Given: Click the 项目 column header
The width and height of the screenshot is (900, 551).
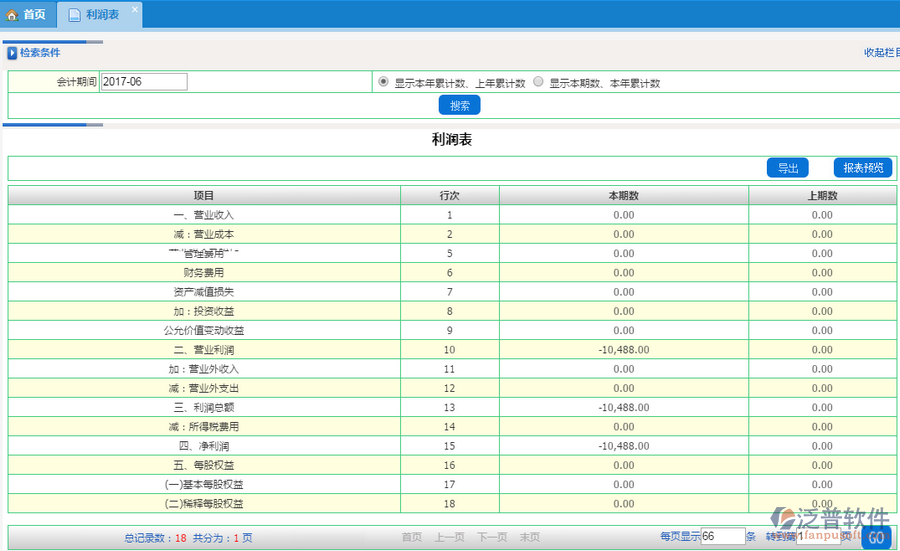Looking at the screenshot, I should coord(204,195).
